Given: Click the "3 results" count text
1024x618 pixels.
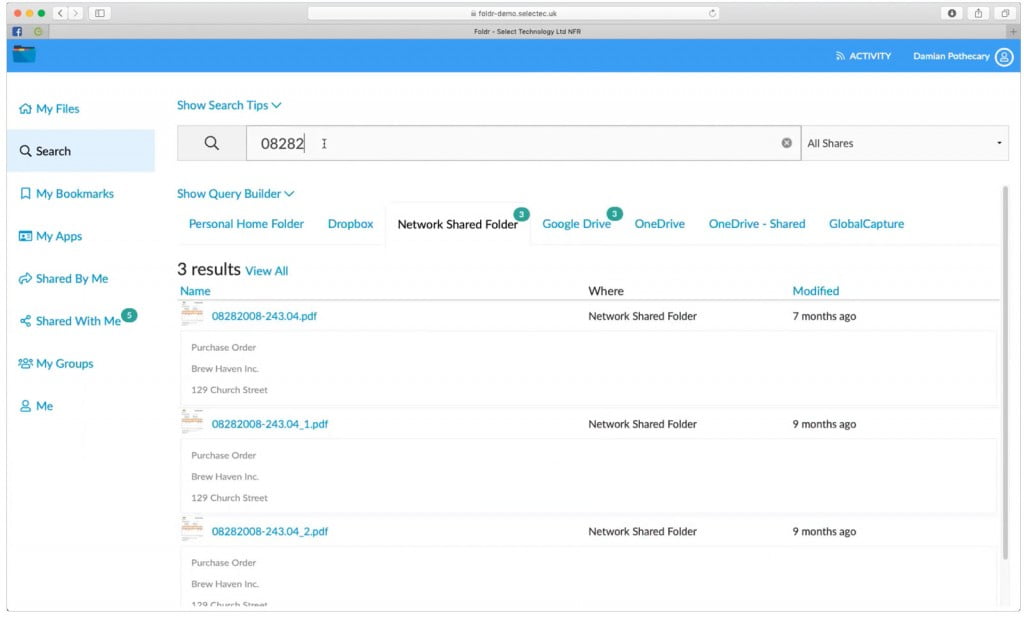Looking at the screenshot, I should (x=209, y=269).
